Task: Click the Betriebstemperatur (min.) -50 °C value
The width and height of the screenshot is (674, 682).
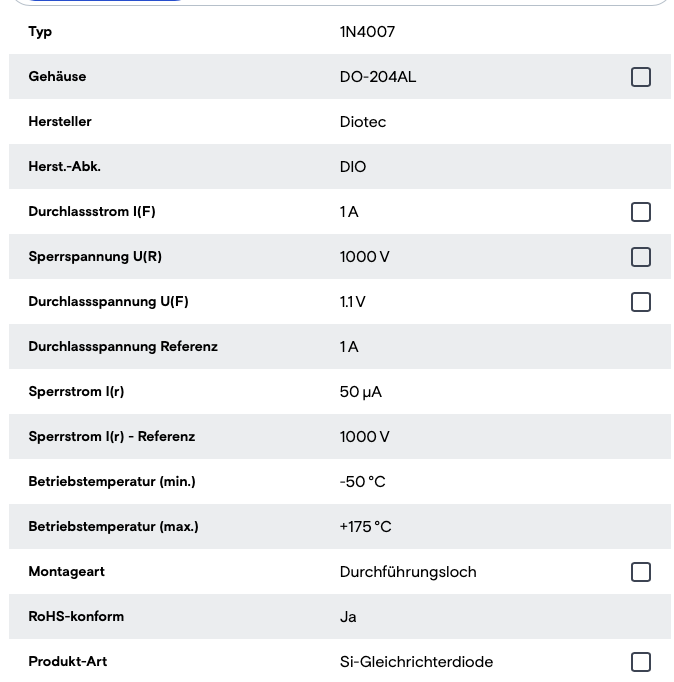Action: point(362,482)
